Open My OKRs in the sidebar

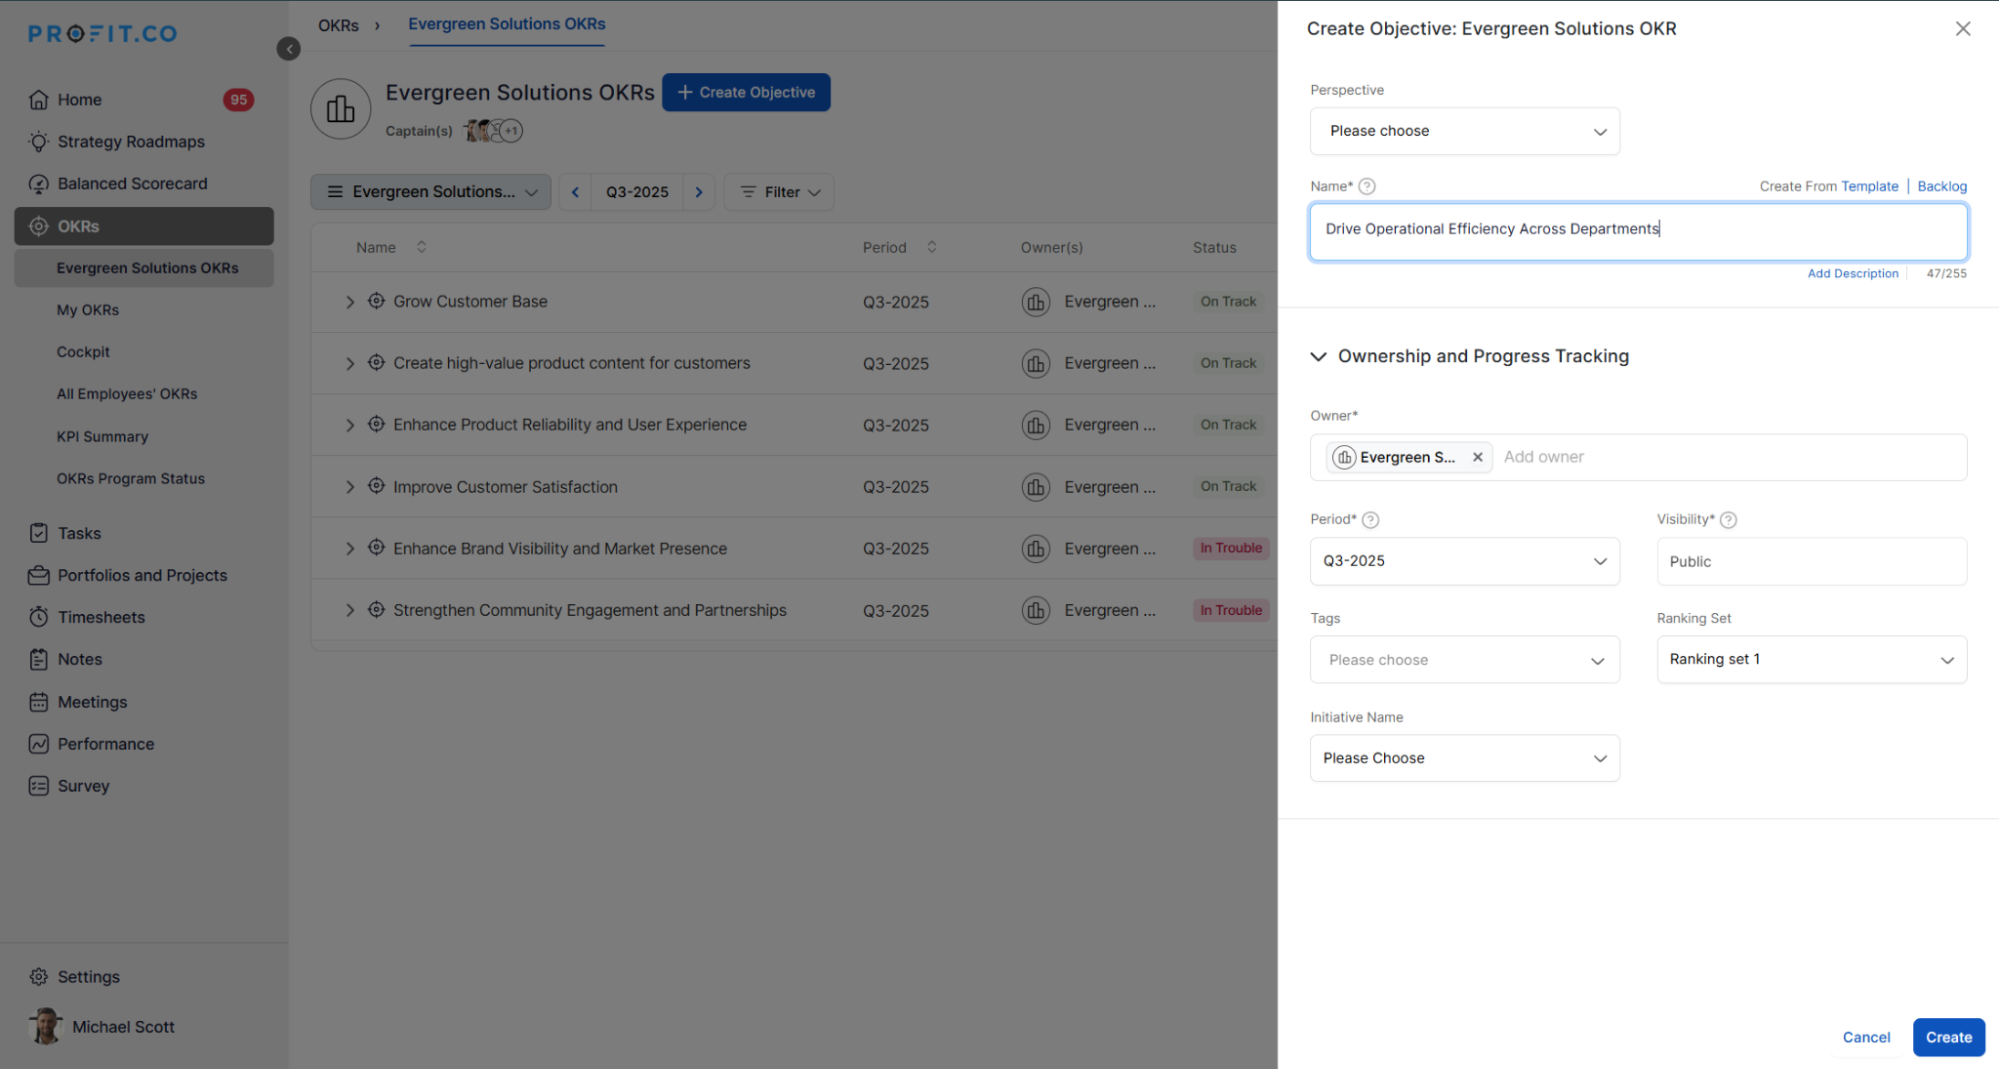pyautogui.click(x=88, y=310)
